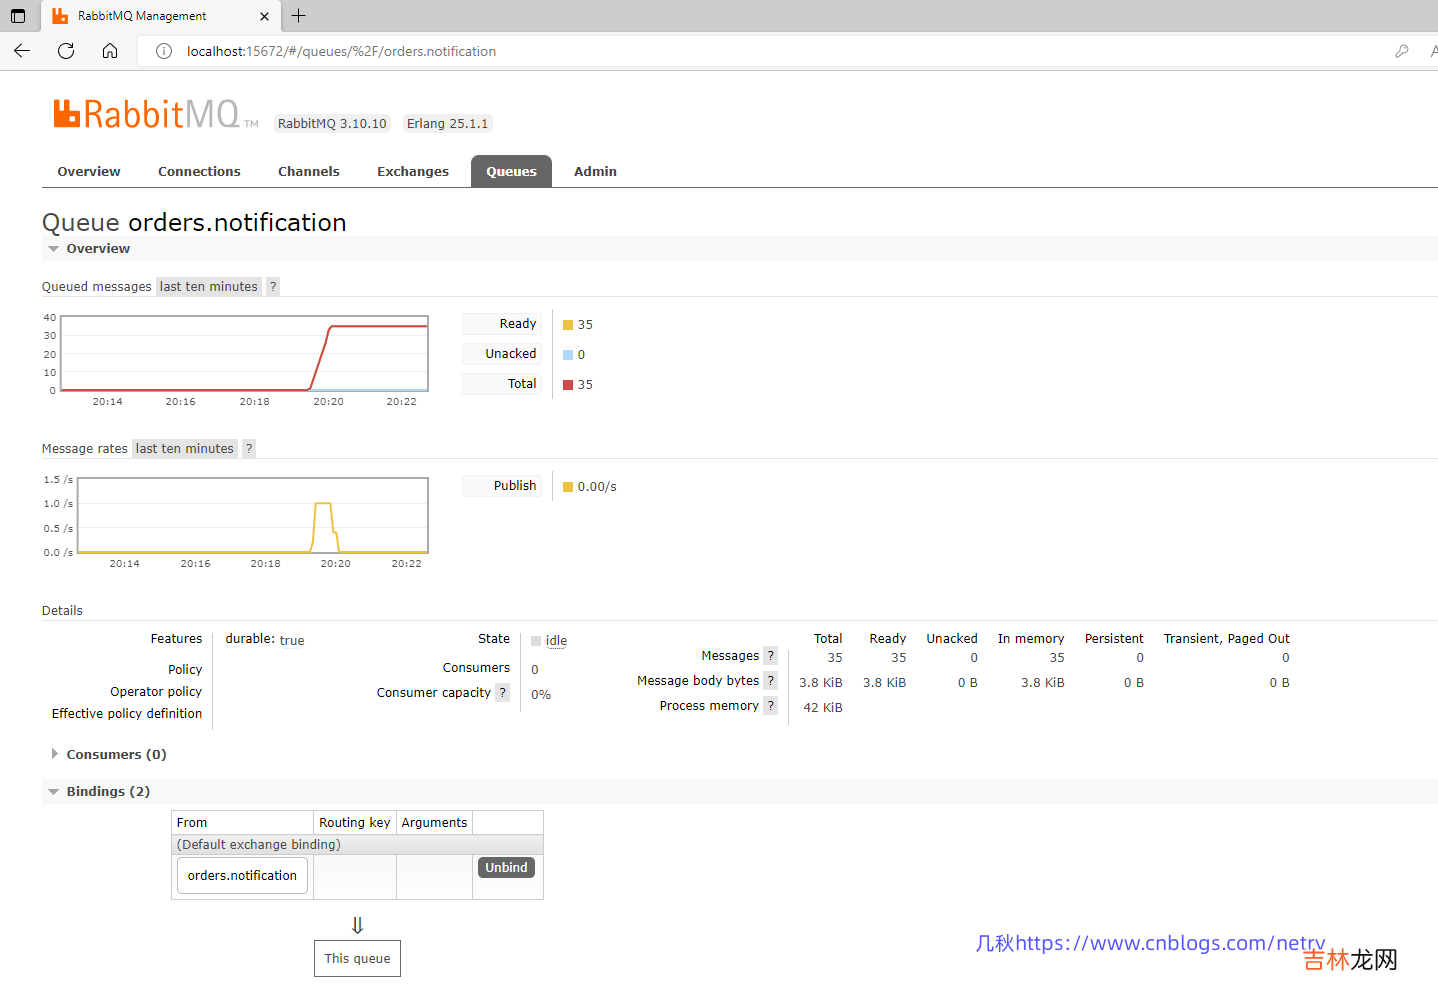The image size is (1438, 995).
Task: Open help for Queued messages chart
Action: [x=273, y=287]
